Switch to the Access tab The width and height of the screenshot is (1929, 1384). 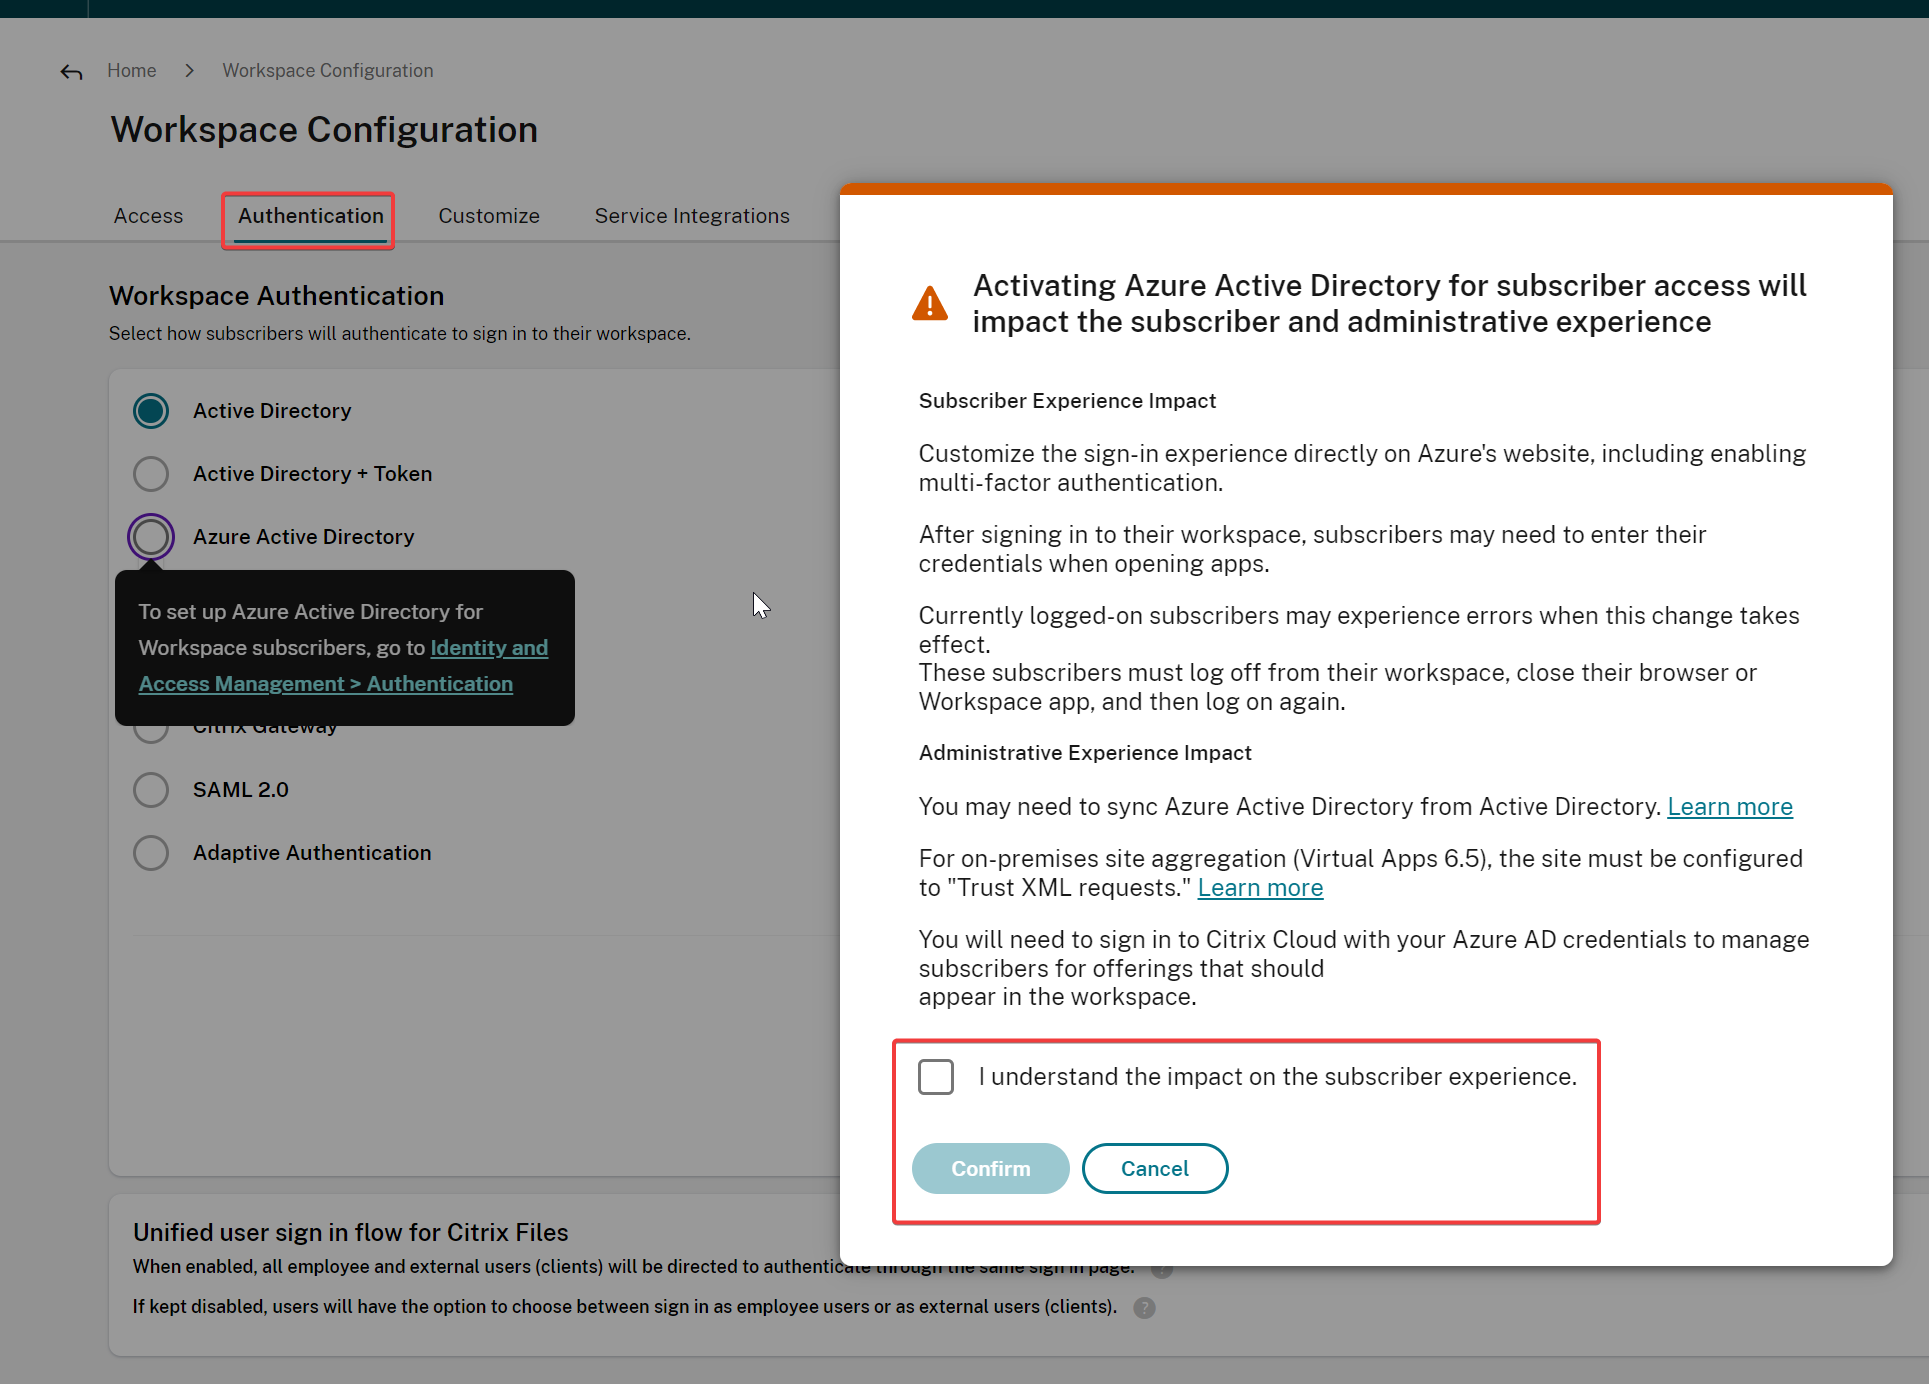click(x=148, y=215)
